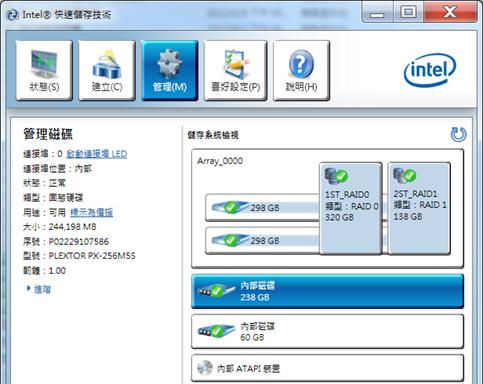Select the 2ST_RAID1 volume
This screenshot has height=384, width=483.
click(x=419, y=208)
